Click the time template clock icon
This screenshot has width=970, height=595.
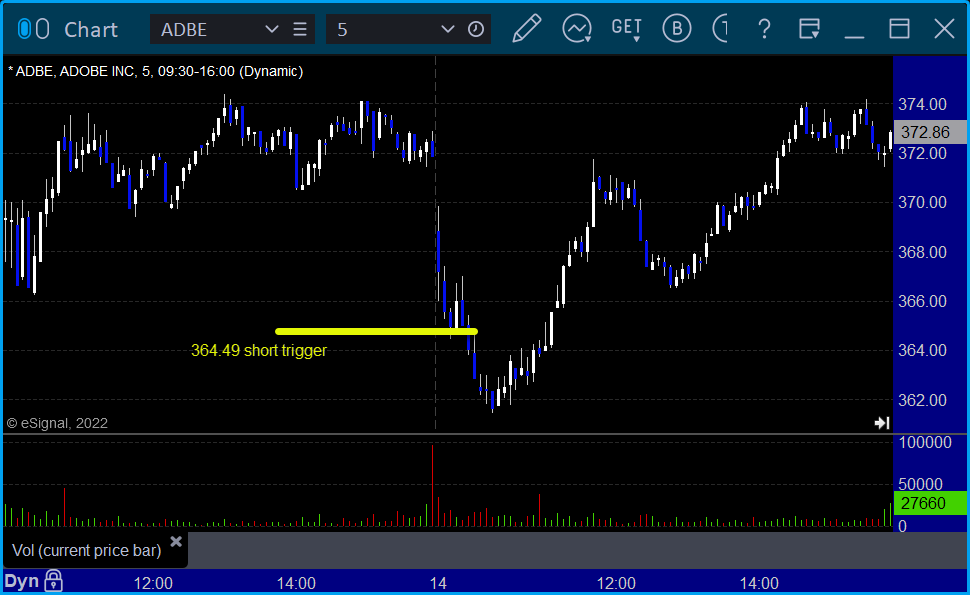pyautogui.click(x=476, y=29)
